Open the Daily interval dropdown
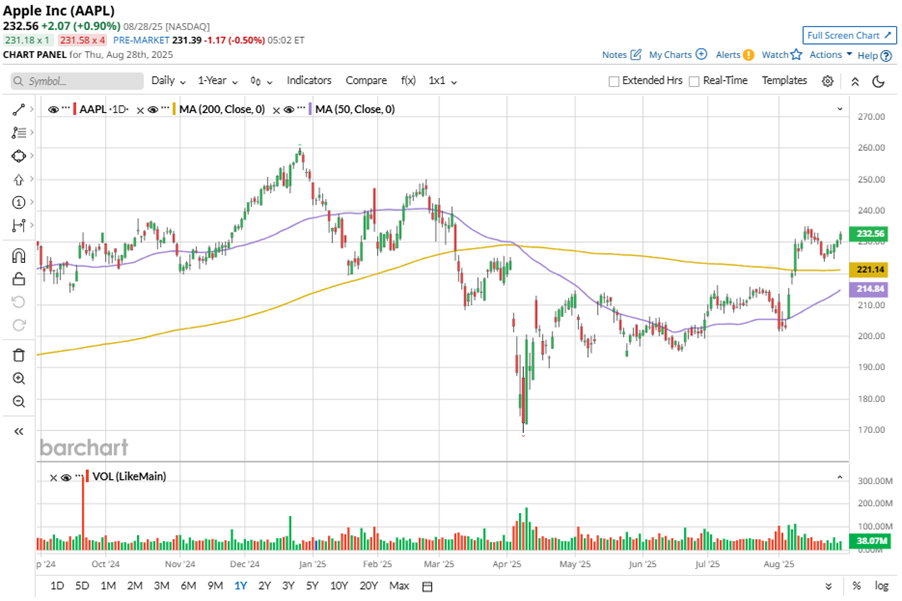The width and height of the screenshot is (902, 601). click(168, 81)
